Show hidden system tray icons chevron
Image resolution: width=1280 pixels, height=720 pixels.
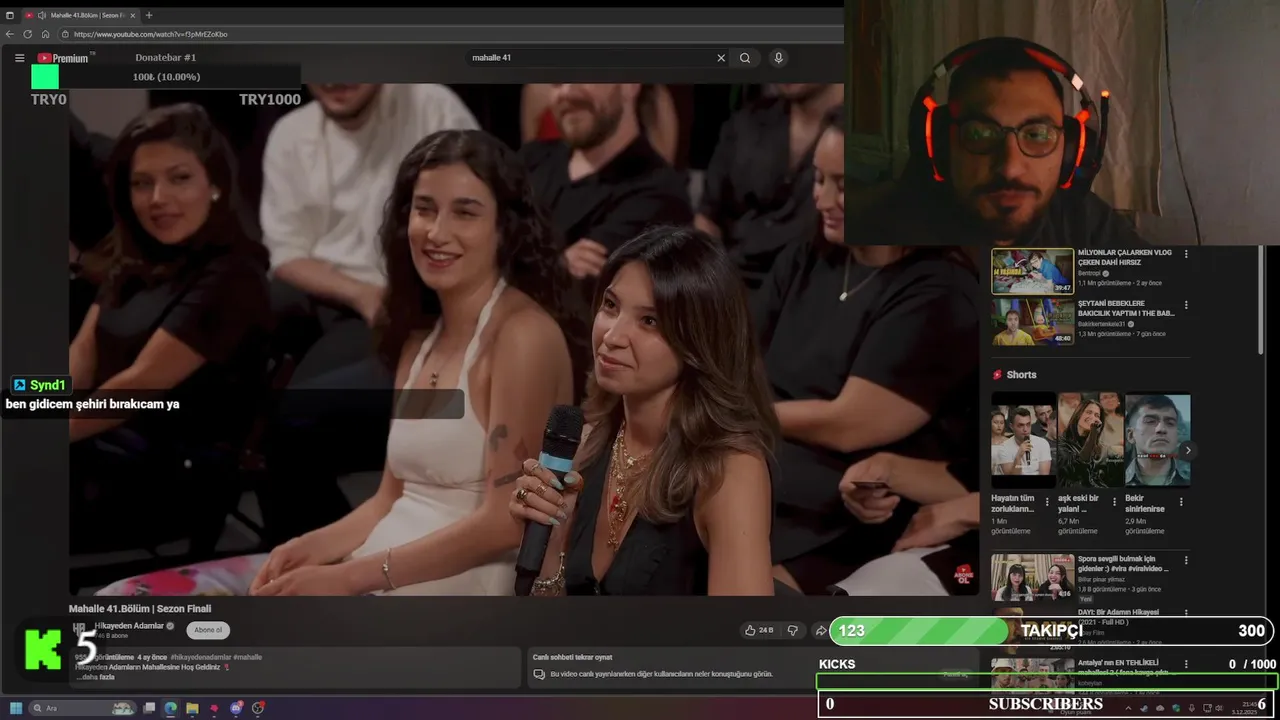(x=1130, y=708)
